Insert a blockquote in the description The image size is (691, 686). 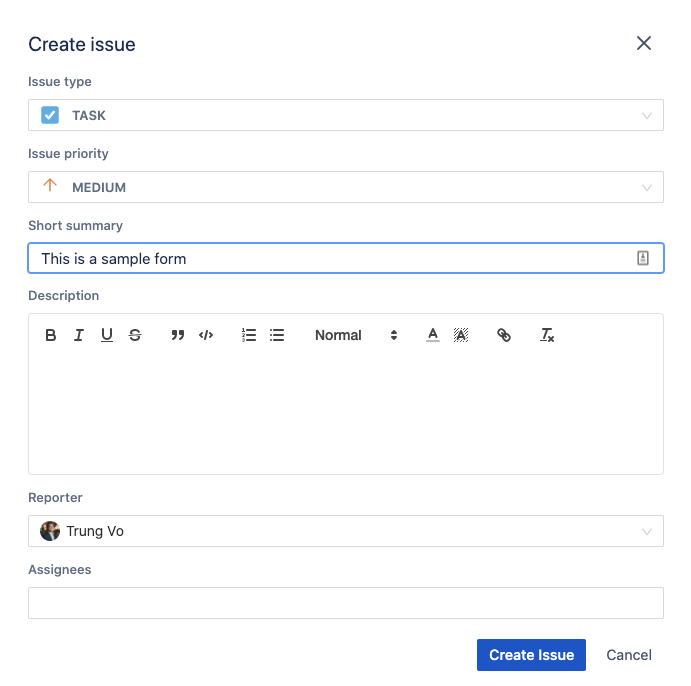click(178, 335)
